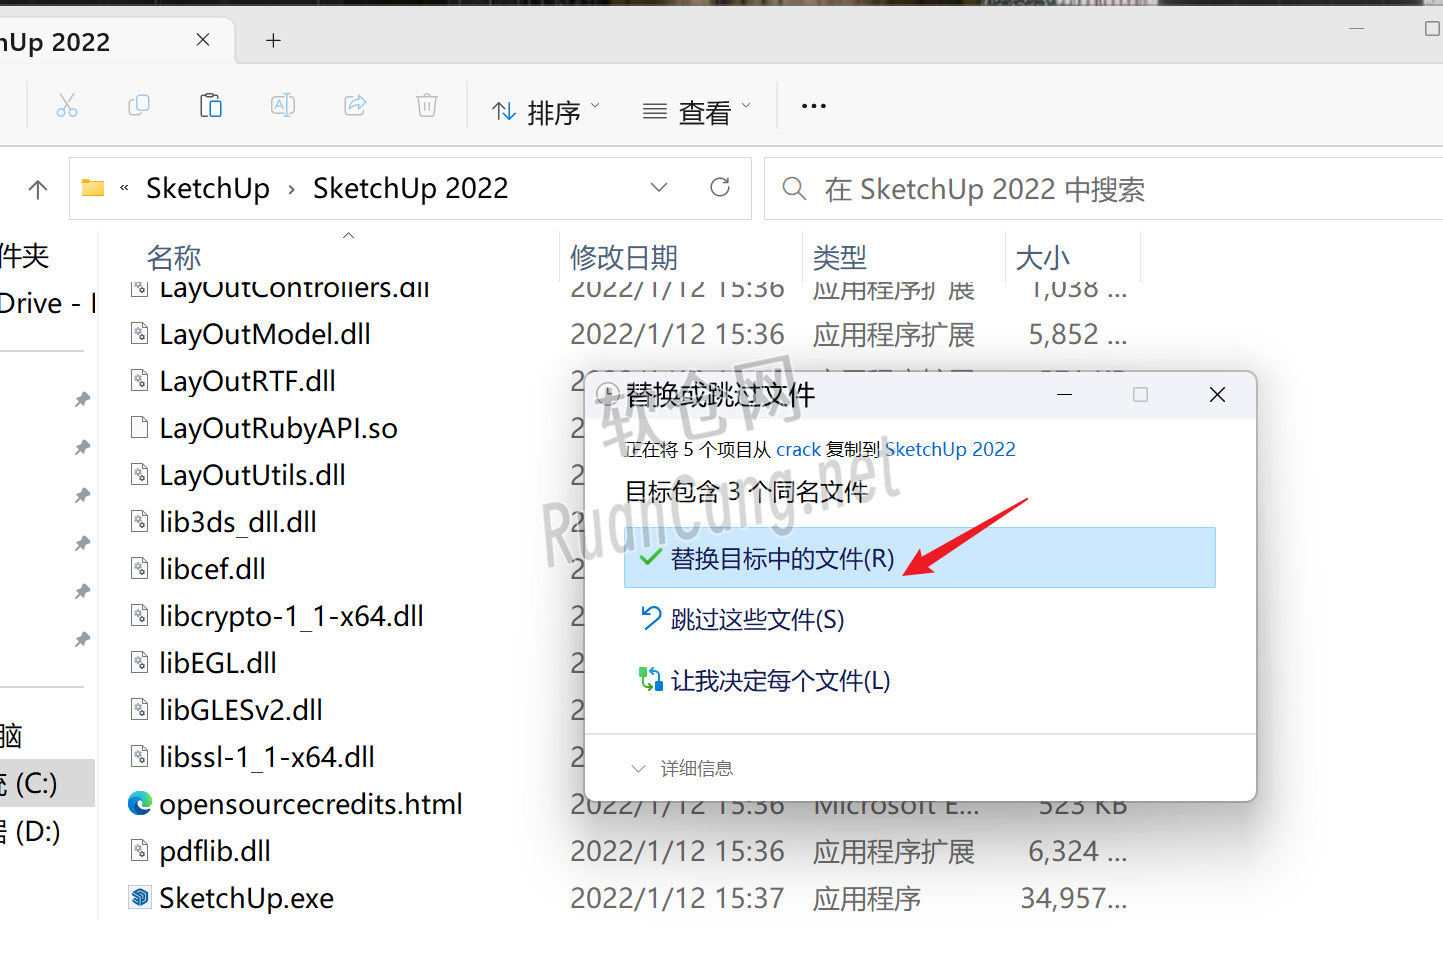
Task: Refresh the folder with the reload icon
Action: 720,188
